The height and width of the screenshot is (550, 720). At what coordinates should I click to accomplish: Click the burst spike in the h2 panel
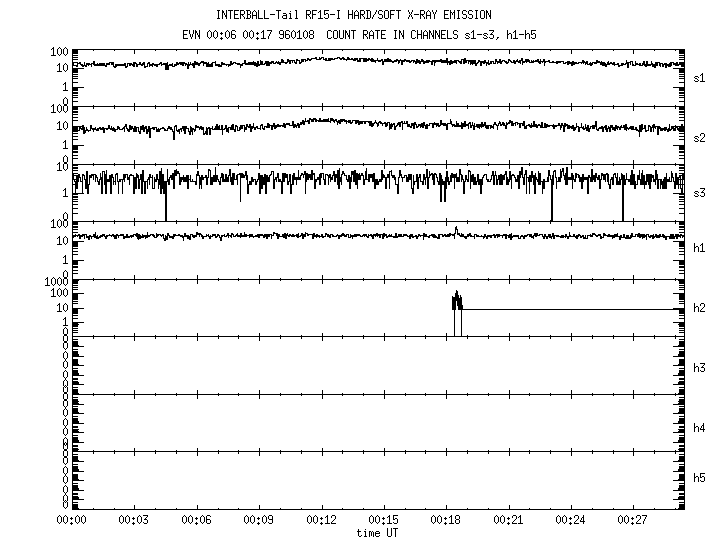tap(457, 300)
